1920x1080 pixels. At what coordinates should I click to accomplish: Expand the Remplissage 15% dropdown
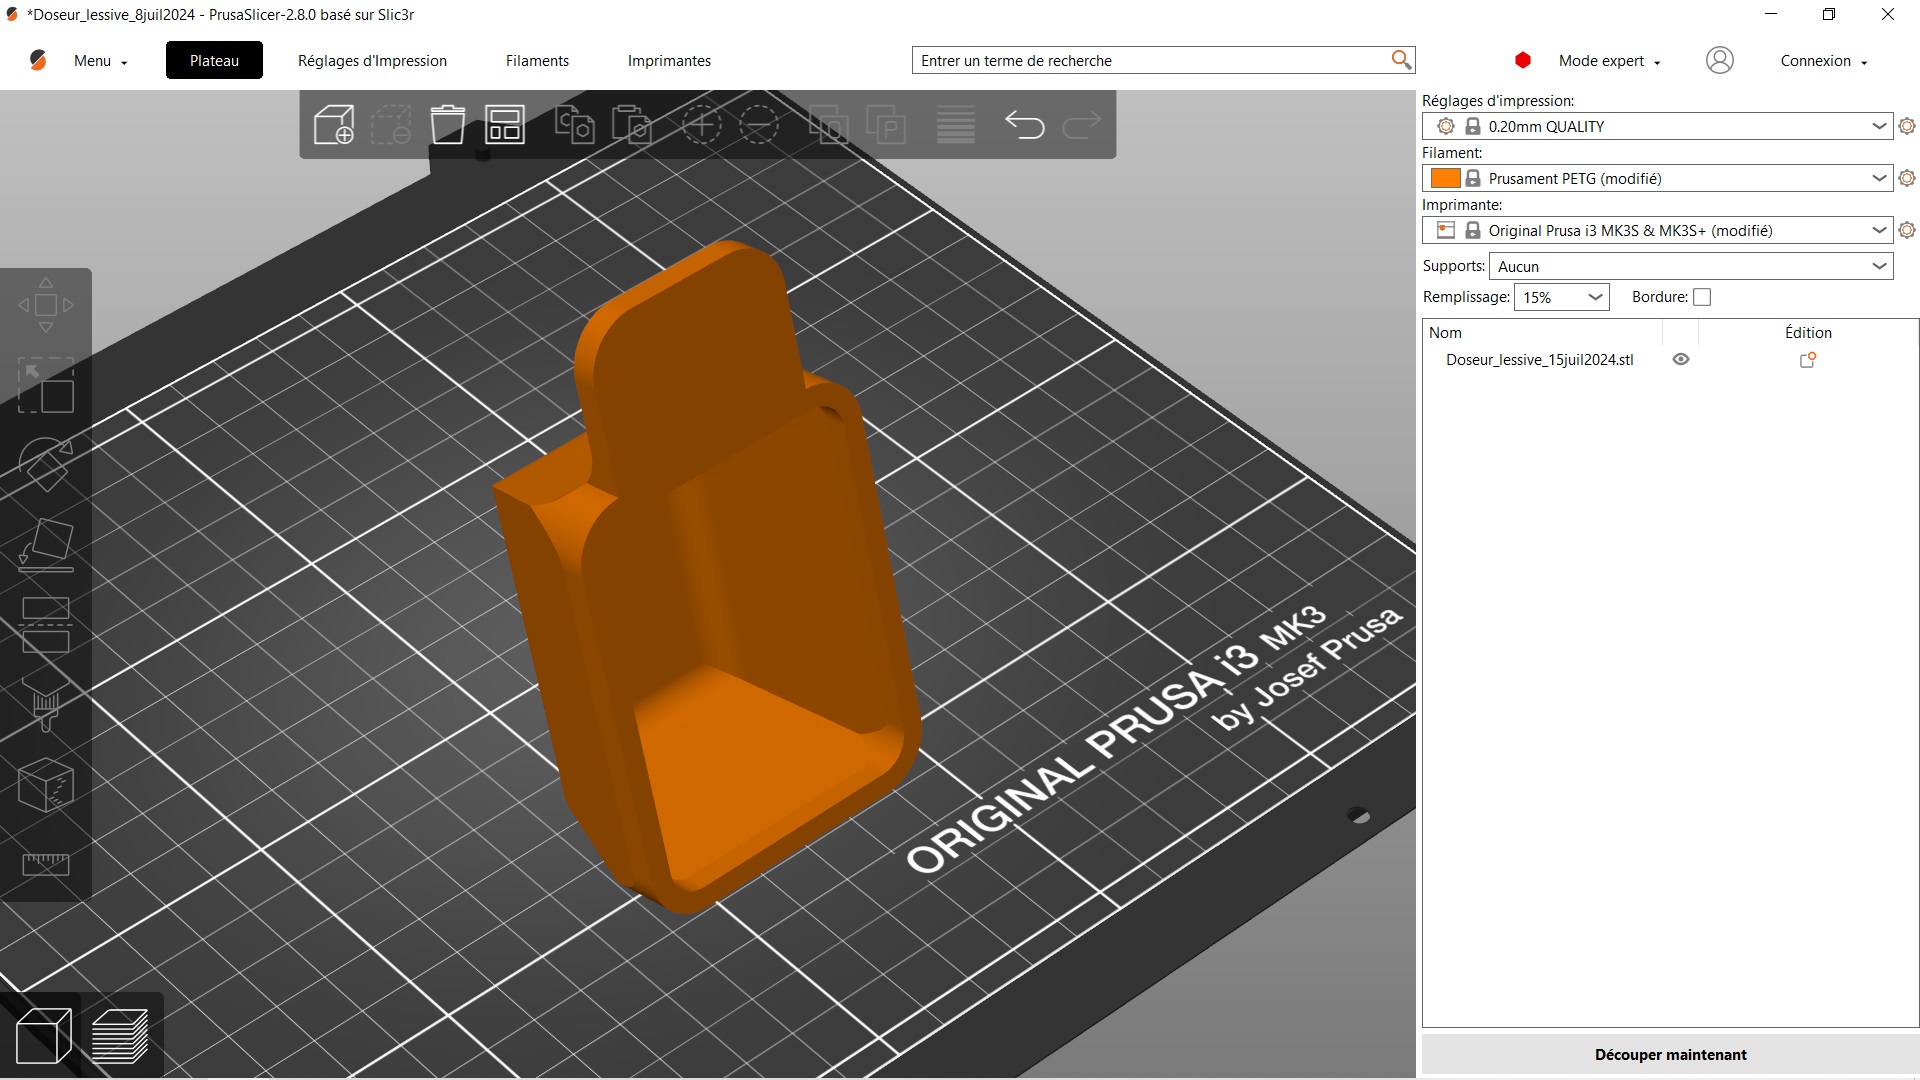click(1595, 297)
